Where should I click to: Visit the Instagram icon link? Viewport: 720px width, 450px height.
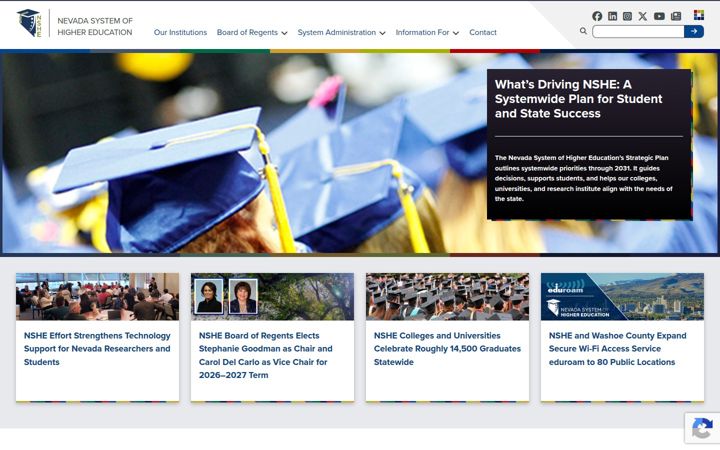click(x=627, y=16)
